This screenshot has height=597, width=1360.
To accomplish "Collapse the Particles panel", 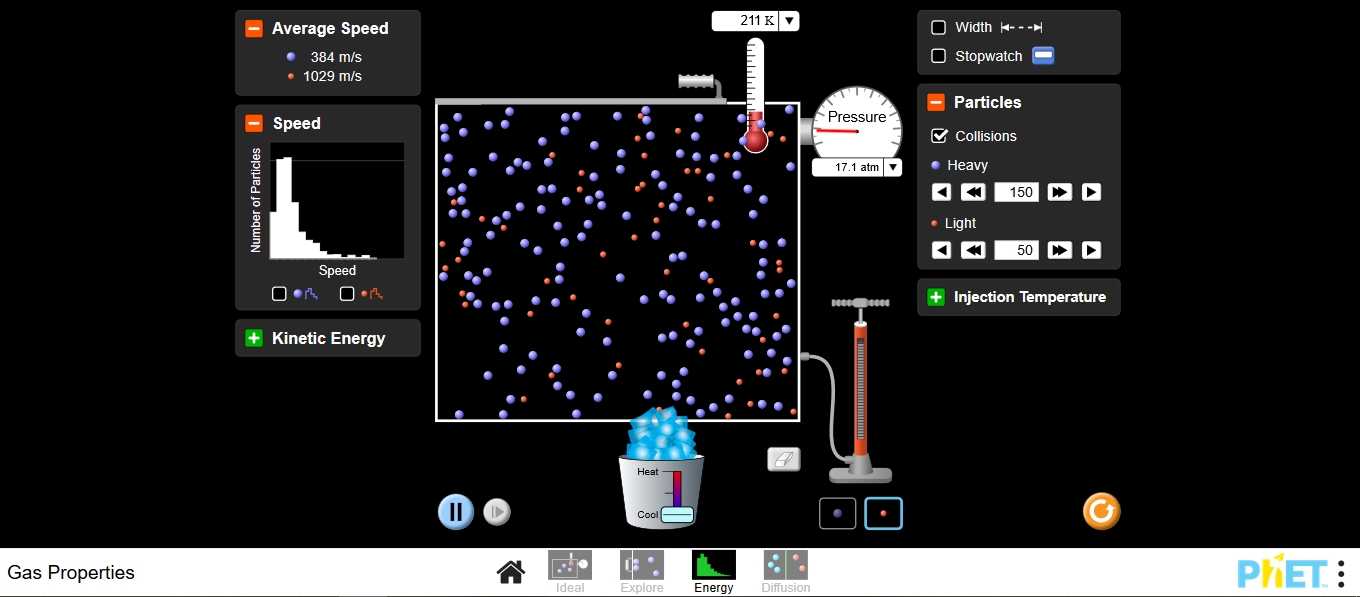I will [x=936, y=102].
